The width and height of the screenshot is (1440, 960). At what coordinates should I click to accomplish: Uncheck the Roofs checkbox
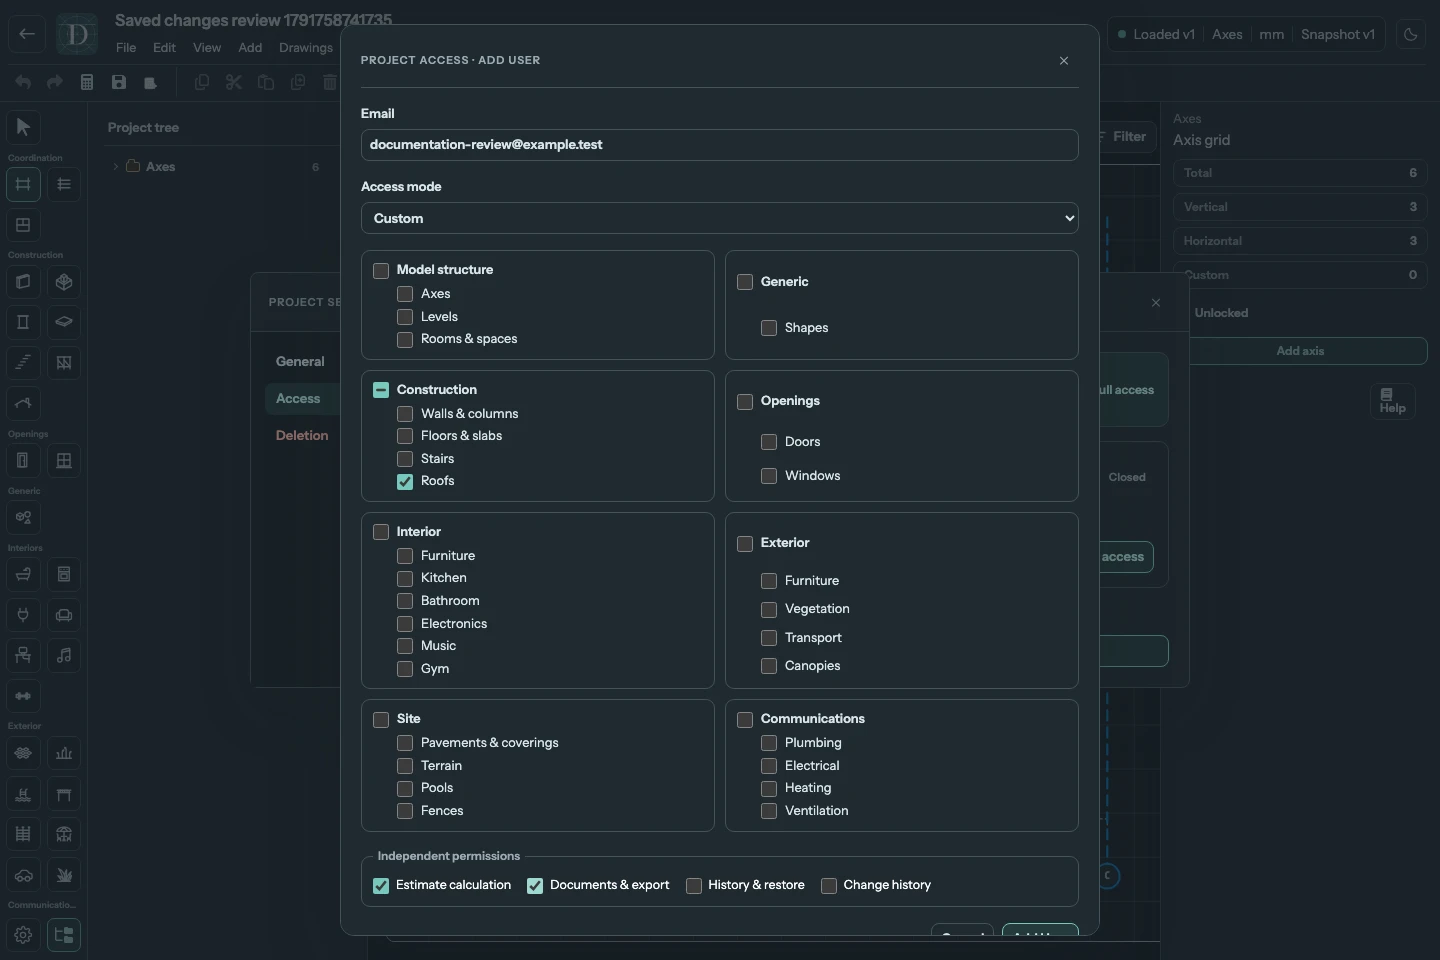click(x=405, y=481)
